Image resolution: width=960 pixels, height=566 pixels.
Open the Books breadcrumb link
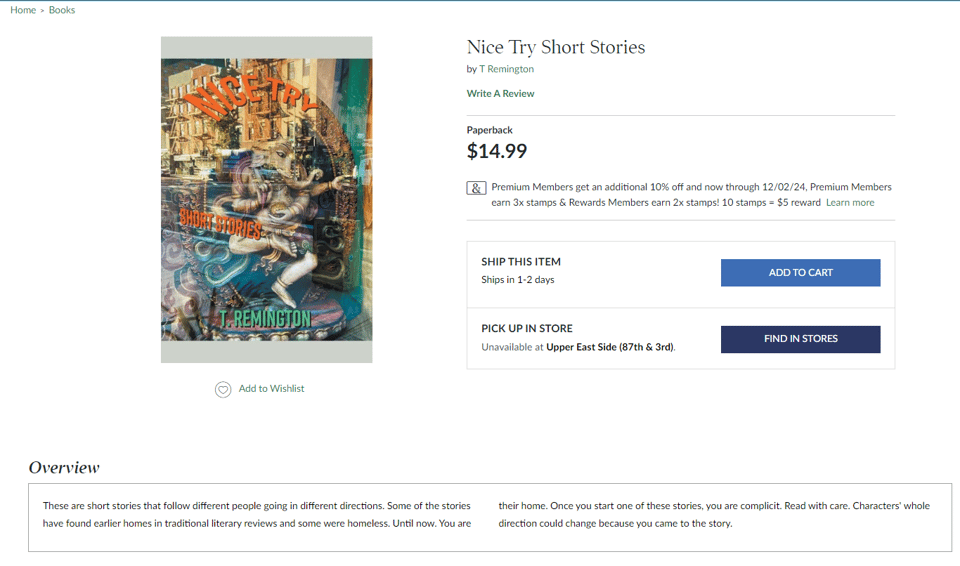coord(62,10)
